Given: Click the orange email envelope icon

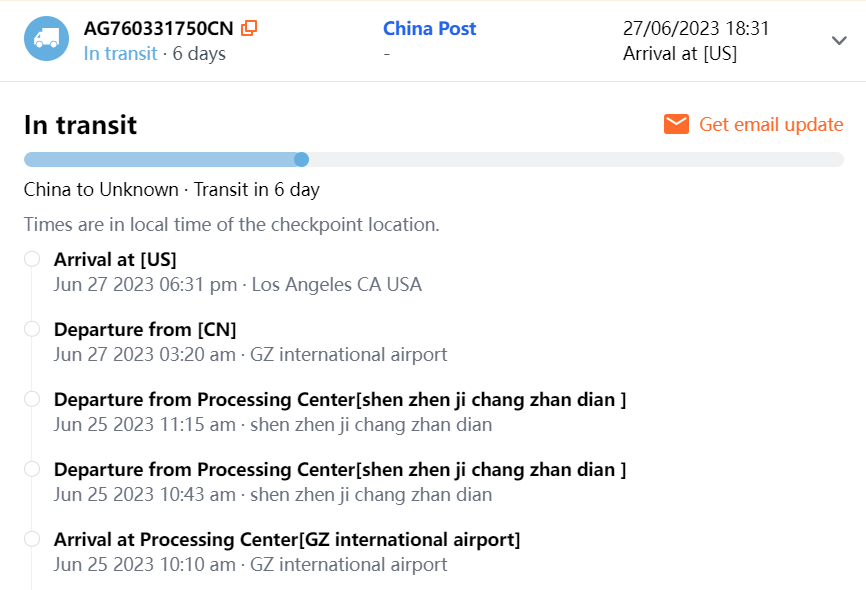Looking at the screenshot, I should click(x=677, y=124).
